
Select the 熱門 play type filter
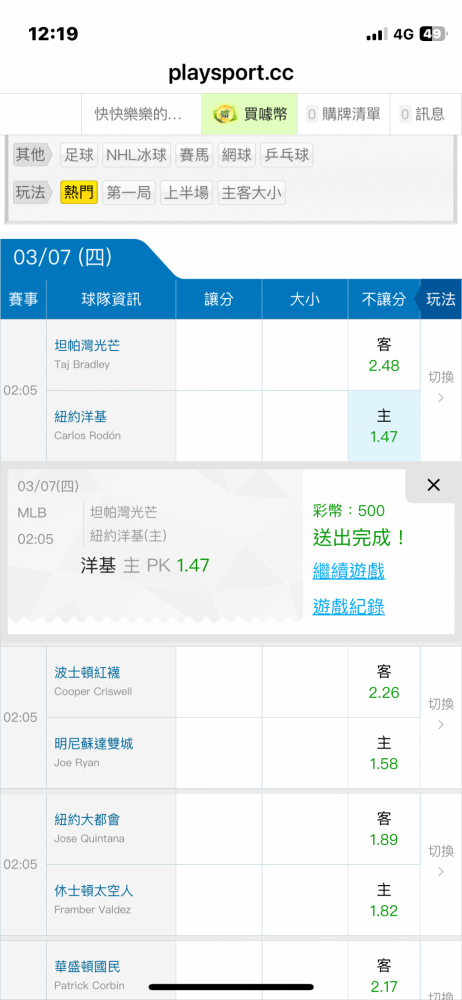(x=79, y=193)
